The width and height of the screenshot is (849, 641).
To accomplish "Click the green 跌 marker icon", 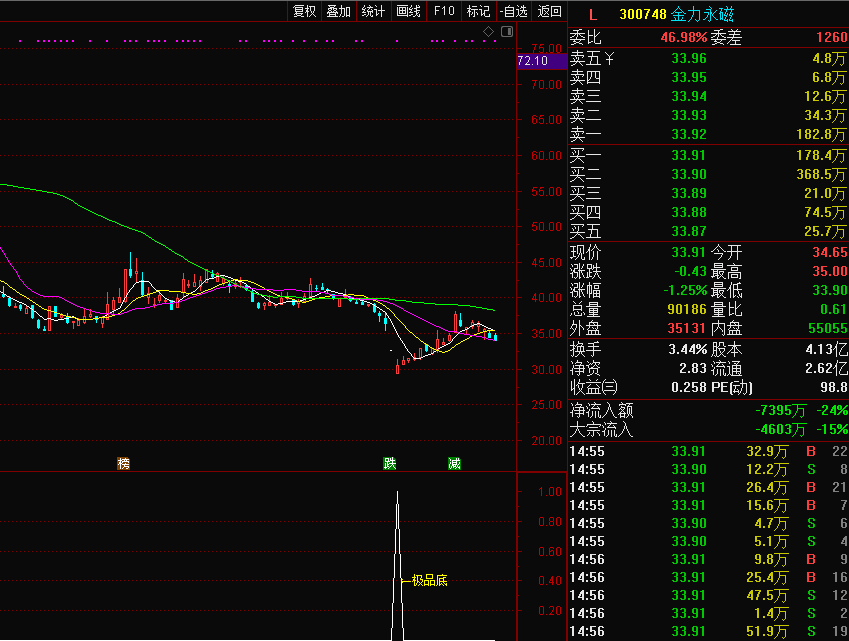I will 389,463.
